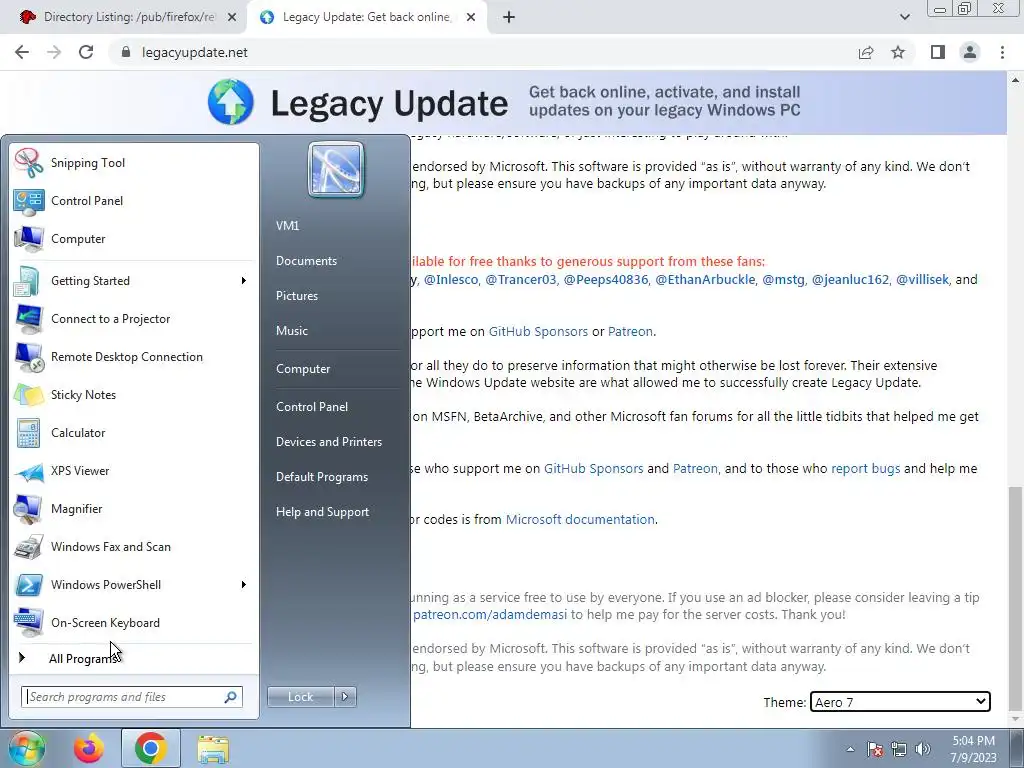1024x768 pixels.
Task: Click the Search programs and files box
Action: (x=132, y=697)
